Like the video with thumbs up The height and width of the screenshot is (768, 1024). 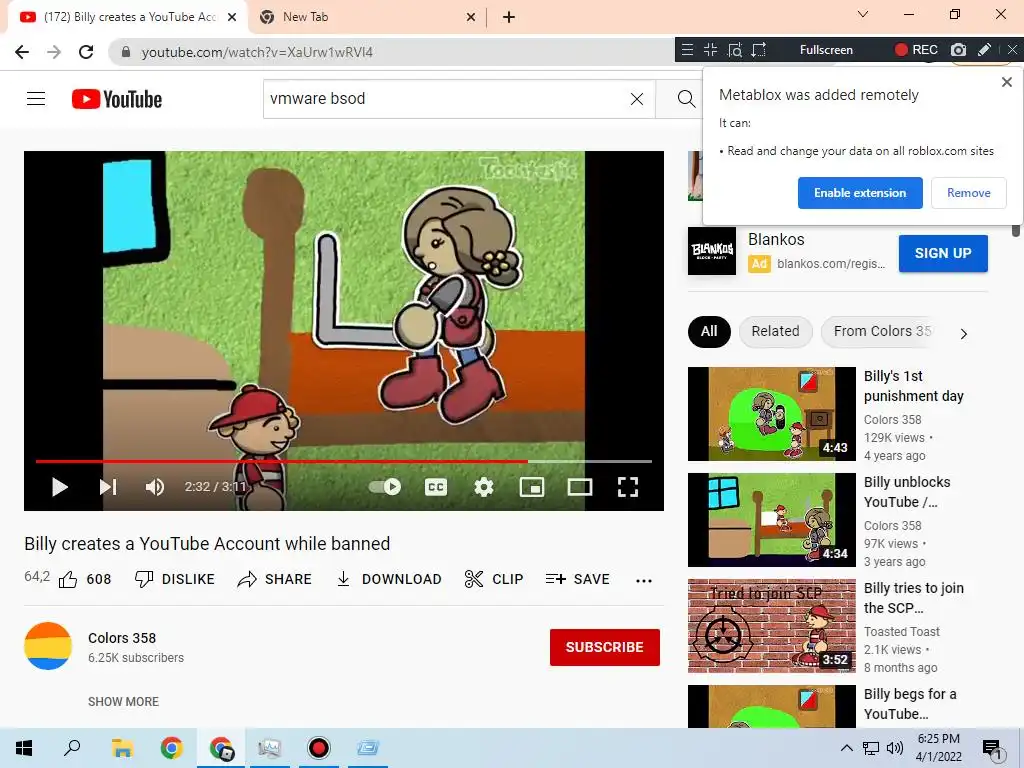click(x=85, y=579)
